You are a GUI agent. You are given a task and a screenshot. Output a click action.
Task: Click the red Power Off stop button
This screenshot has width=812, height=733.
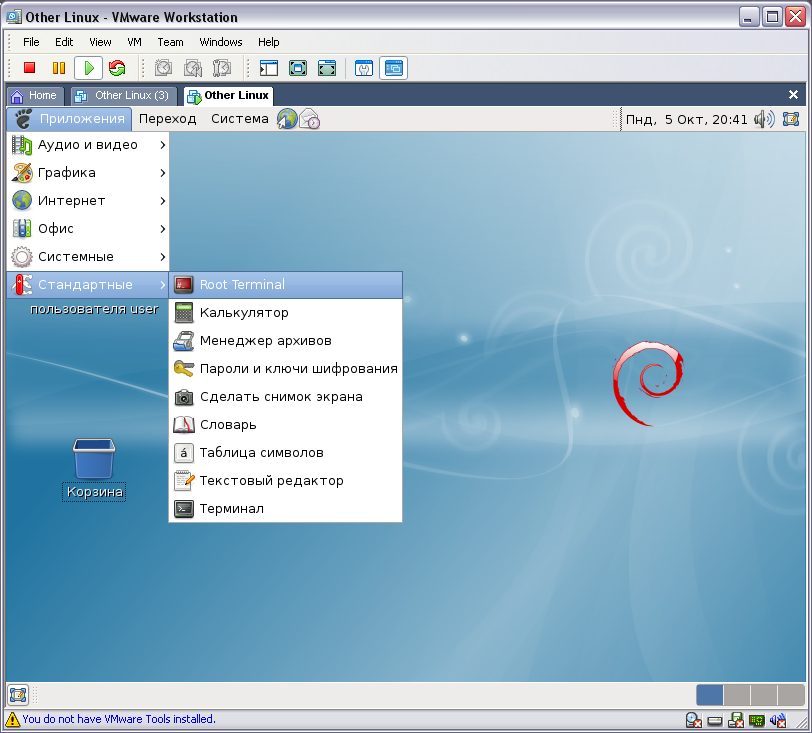click(x=30, y=68)
